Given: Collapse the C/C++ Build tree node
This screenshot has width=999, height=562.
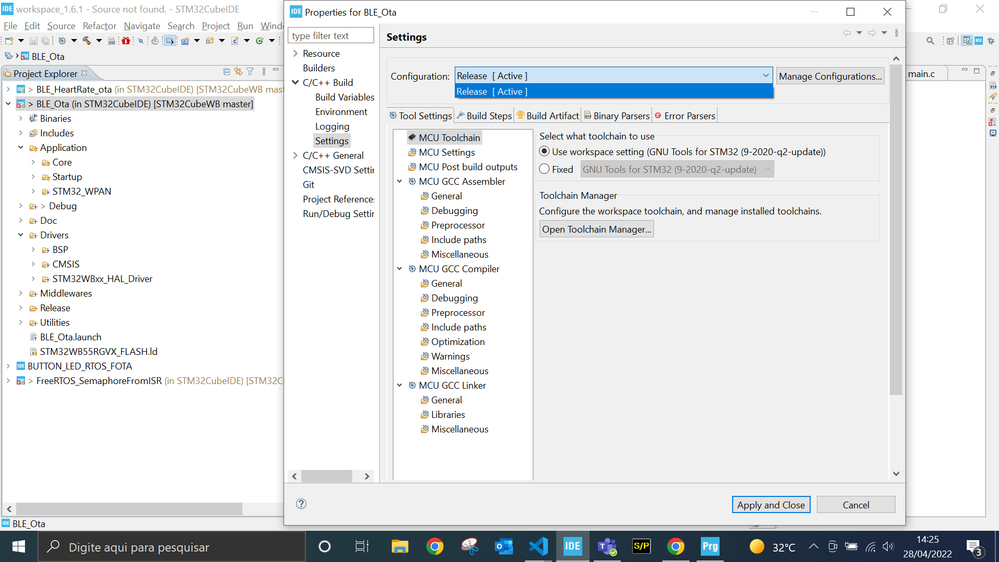Looking at the screenshot, I should click(x=295, y=83).
